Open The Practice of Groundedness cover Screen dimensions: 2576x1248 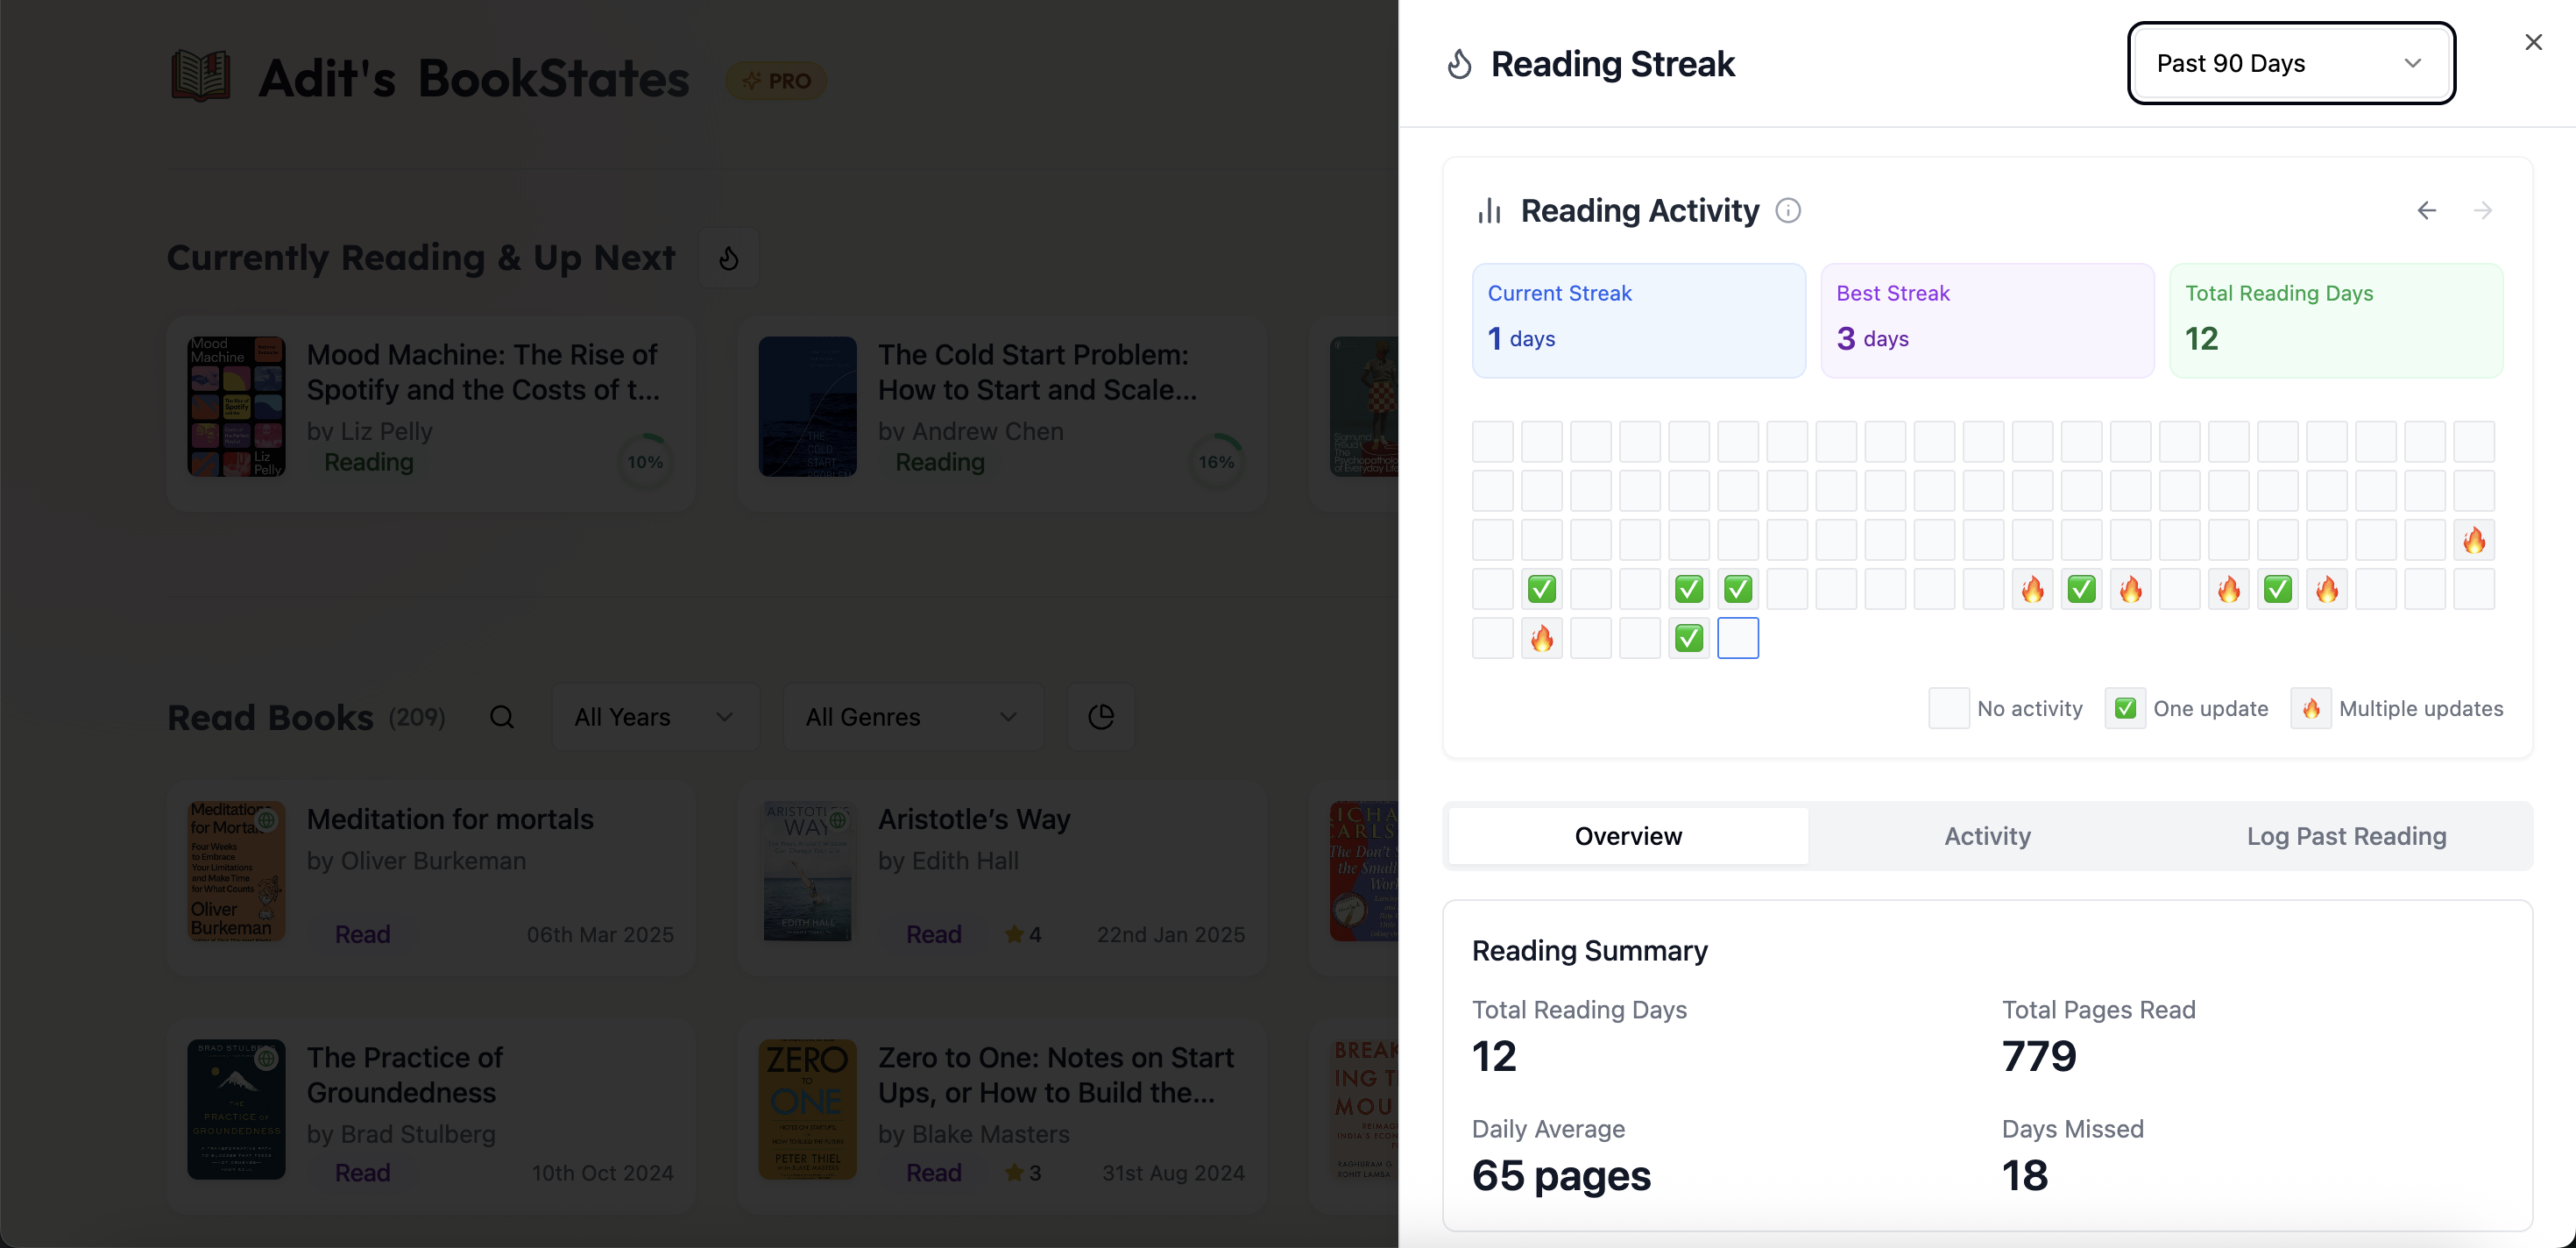[x=237, y=1109]
